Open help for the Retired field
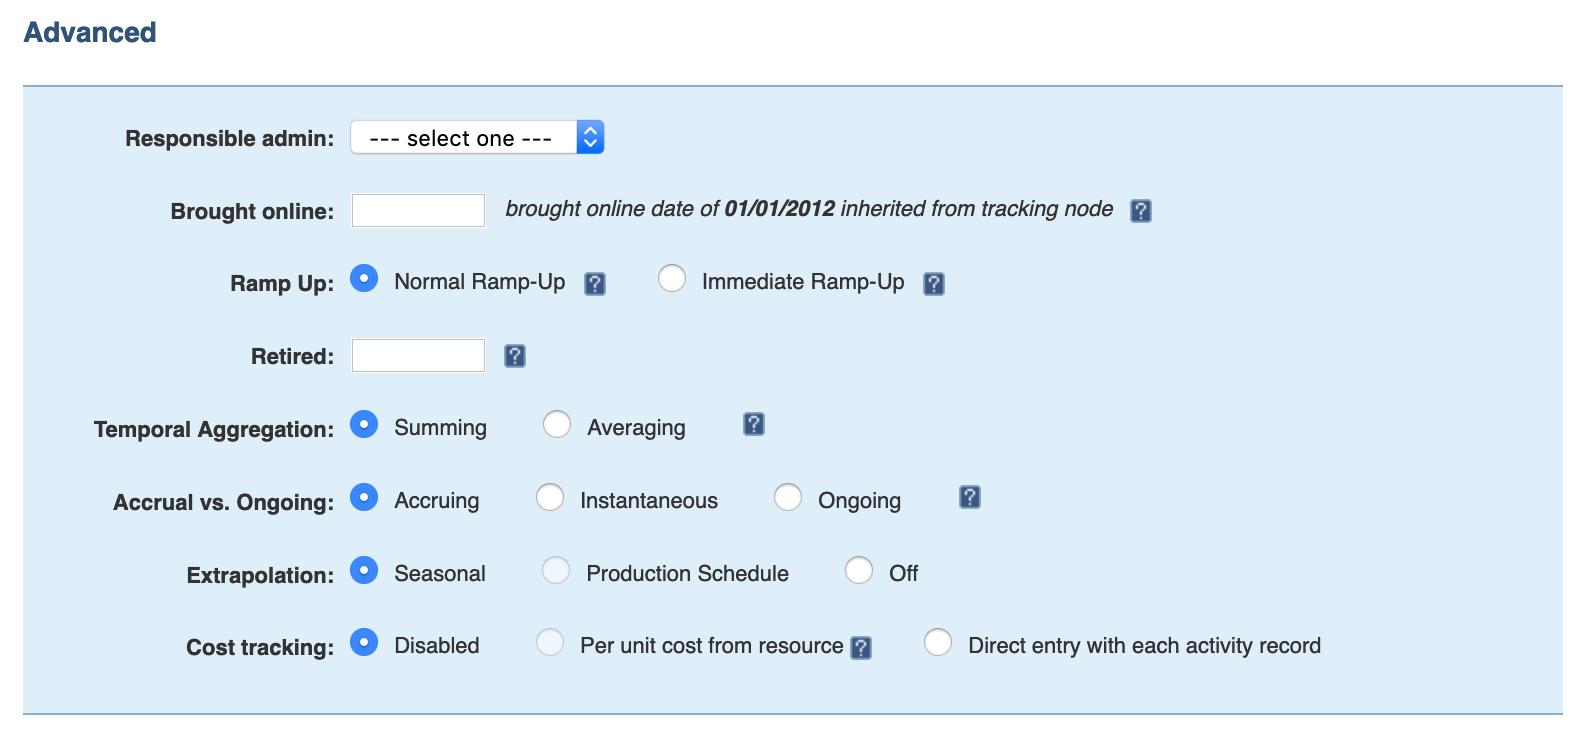The width and height of the screenshot is (1594, 736). pyautogui.click(x=514, y=356)
